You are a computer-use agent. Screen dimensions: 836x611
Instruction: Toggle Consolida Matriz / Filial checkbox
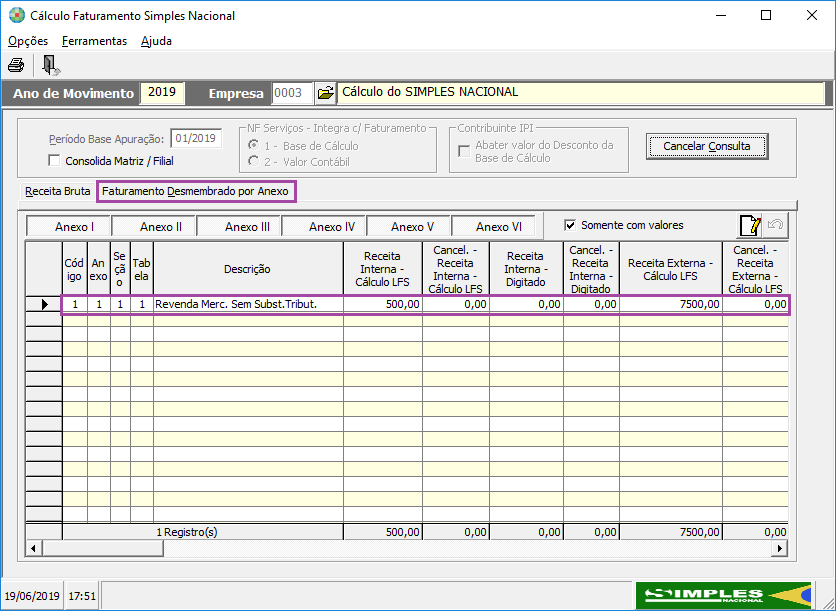coord(54,160)
